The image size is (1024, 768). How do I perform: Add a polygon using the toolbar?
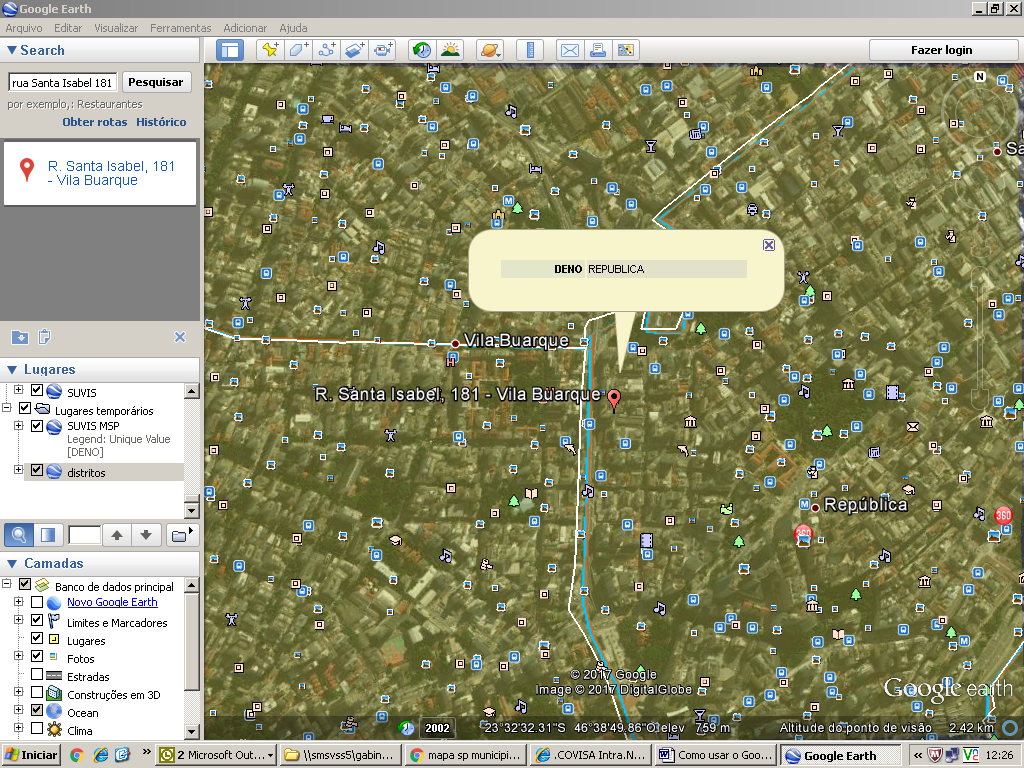pos(298,50)
